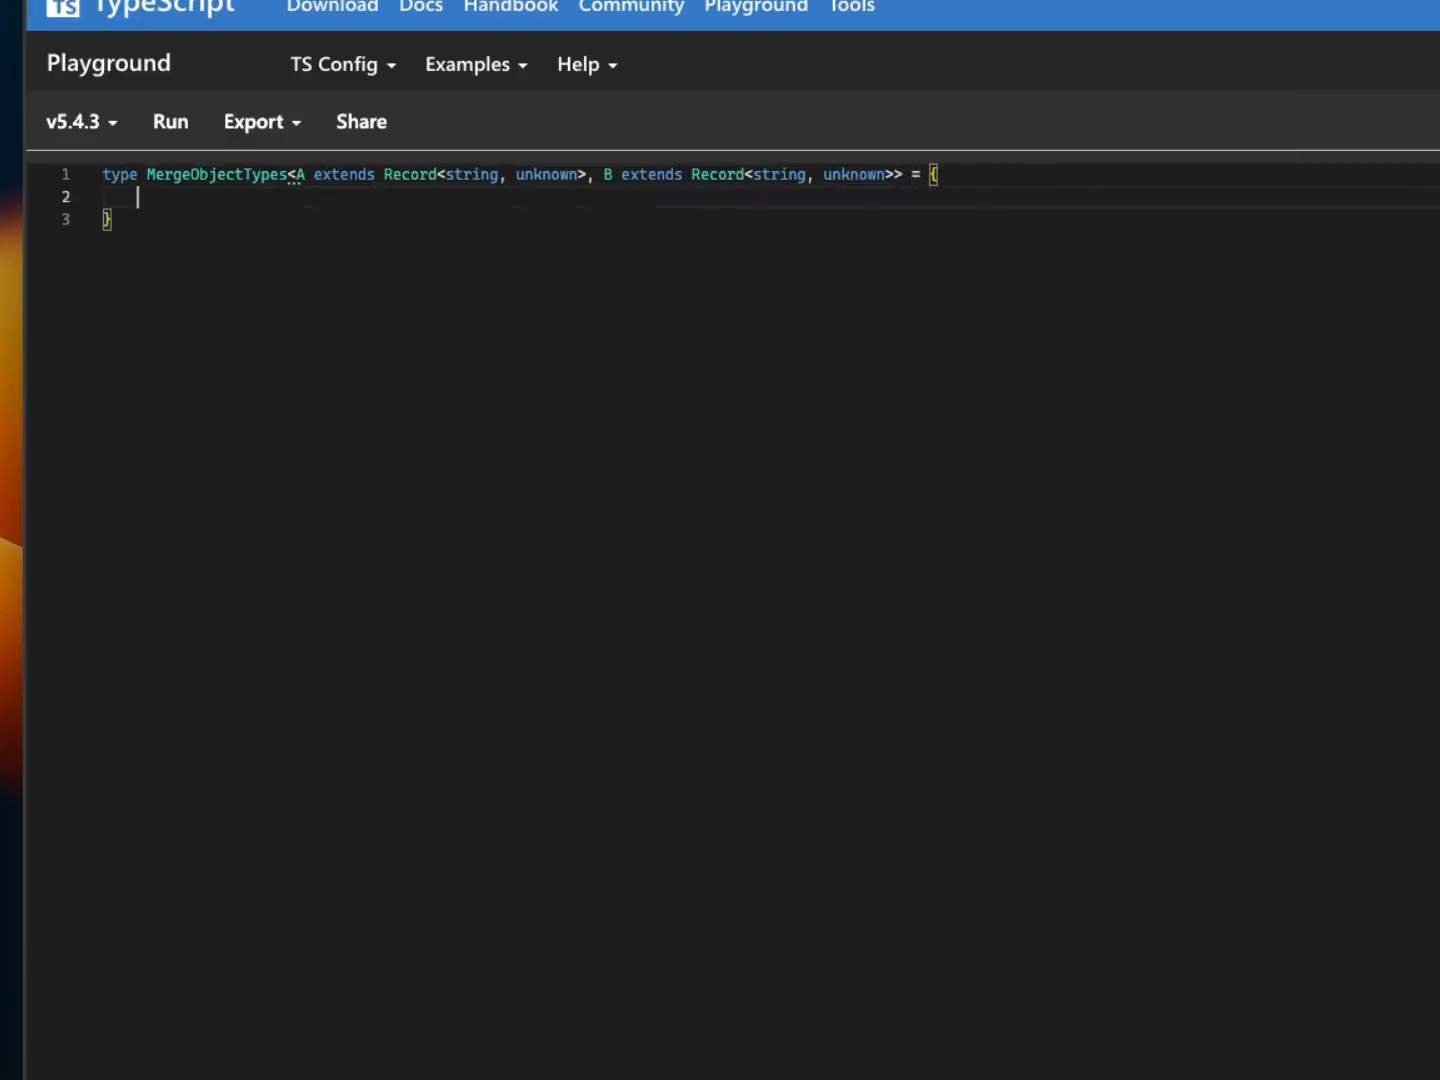Select line number 1 in the gutter
This screenshot has width=1440, height=1080.
[66, 175]
